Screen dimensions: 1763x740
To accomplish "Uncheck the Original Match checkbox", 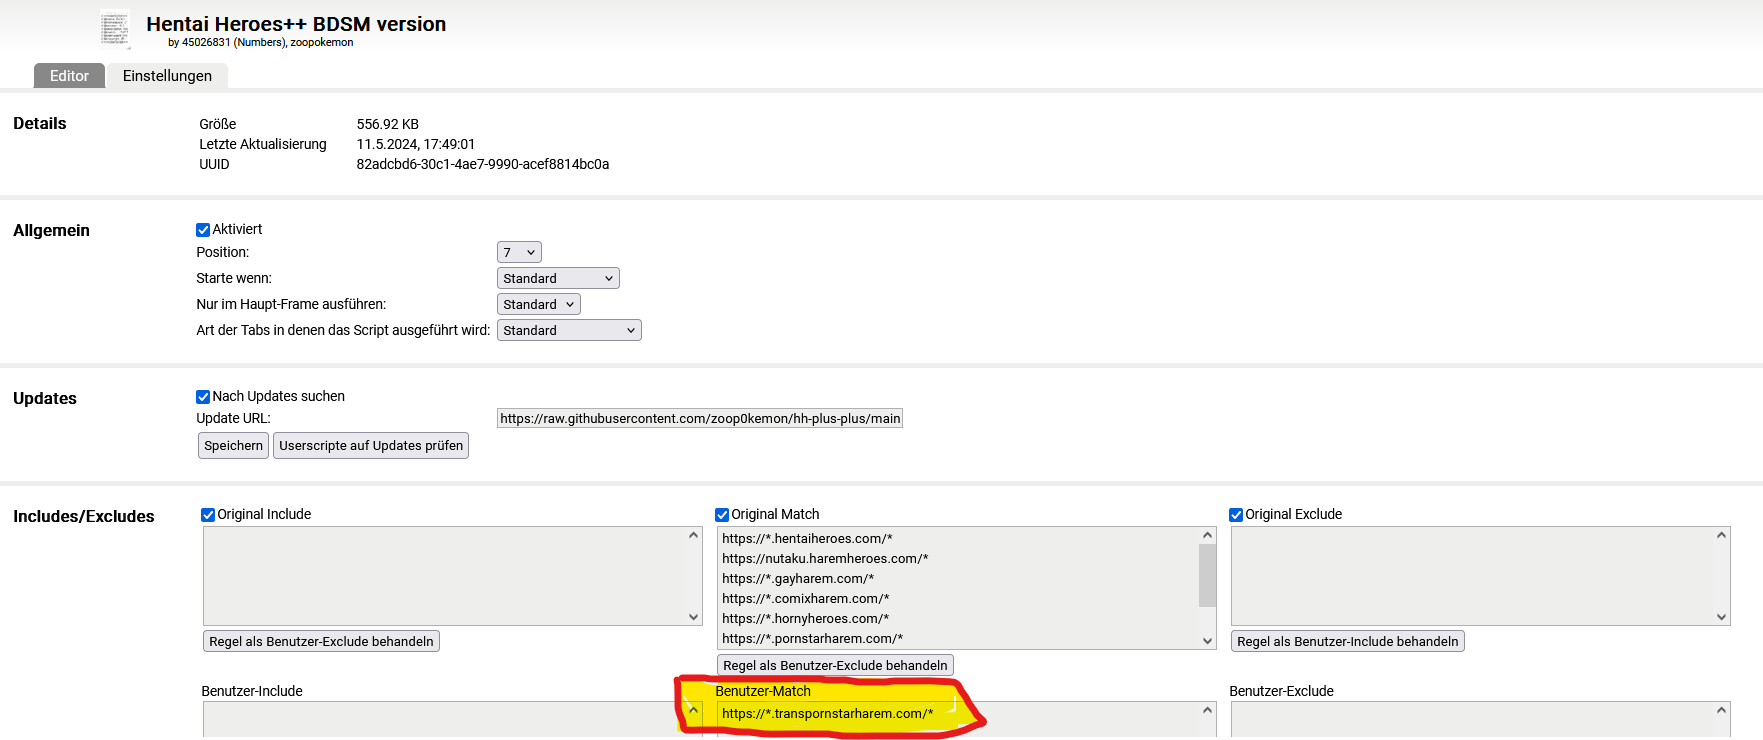I will pyautogui.click(x=722, y=515).
